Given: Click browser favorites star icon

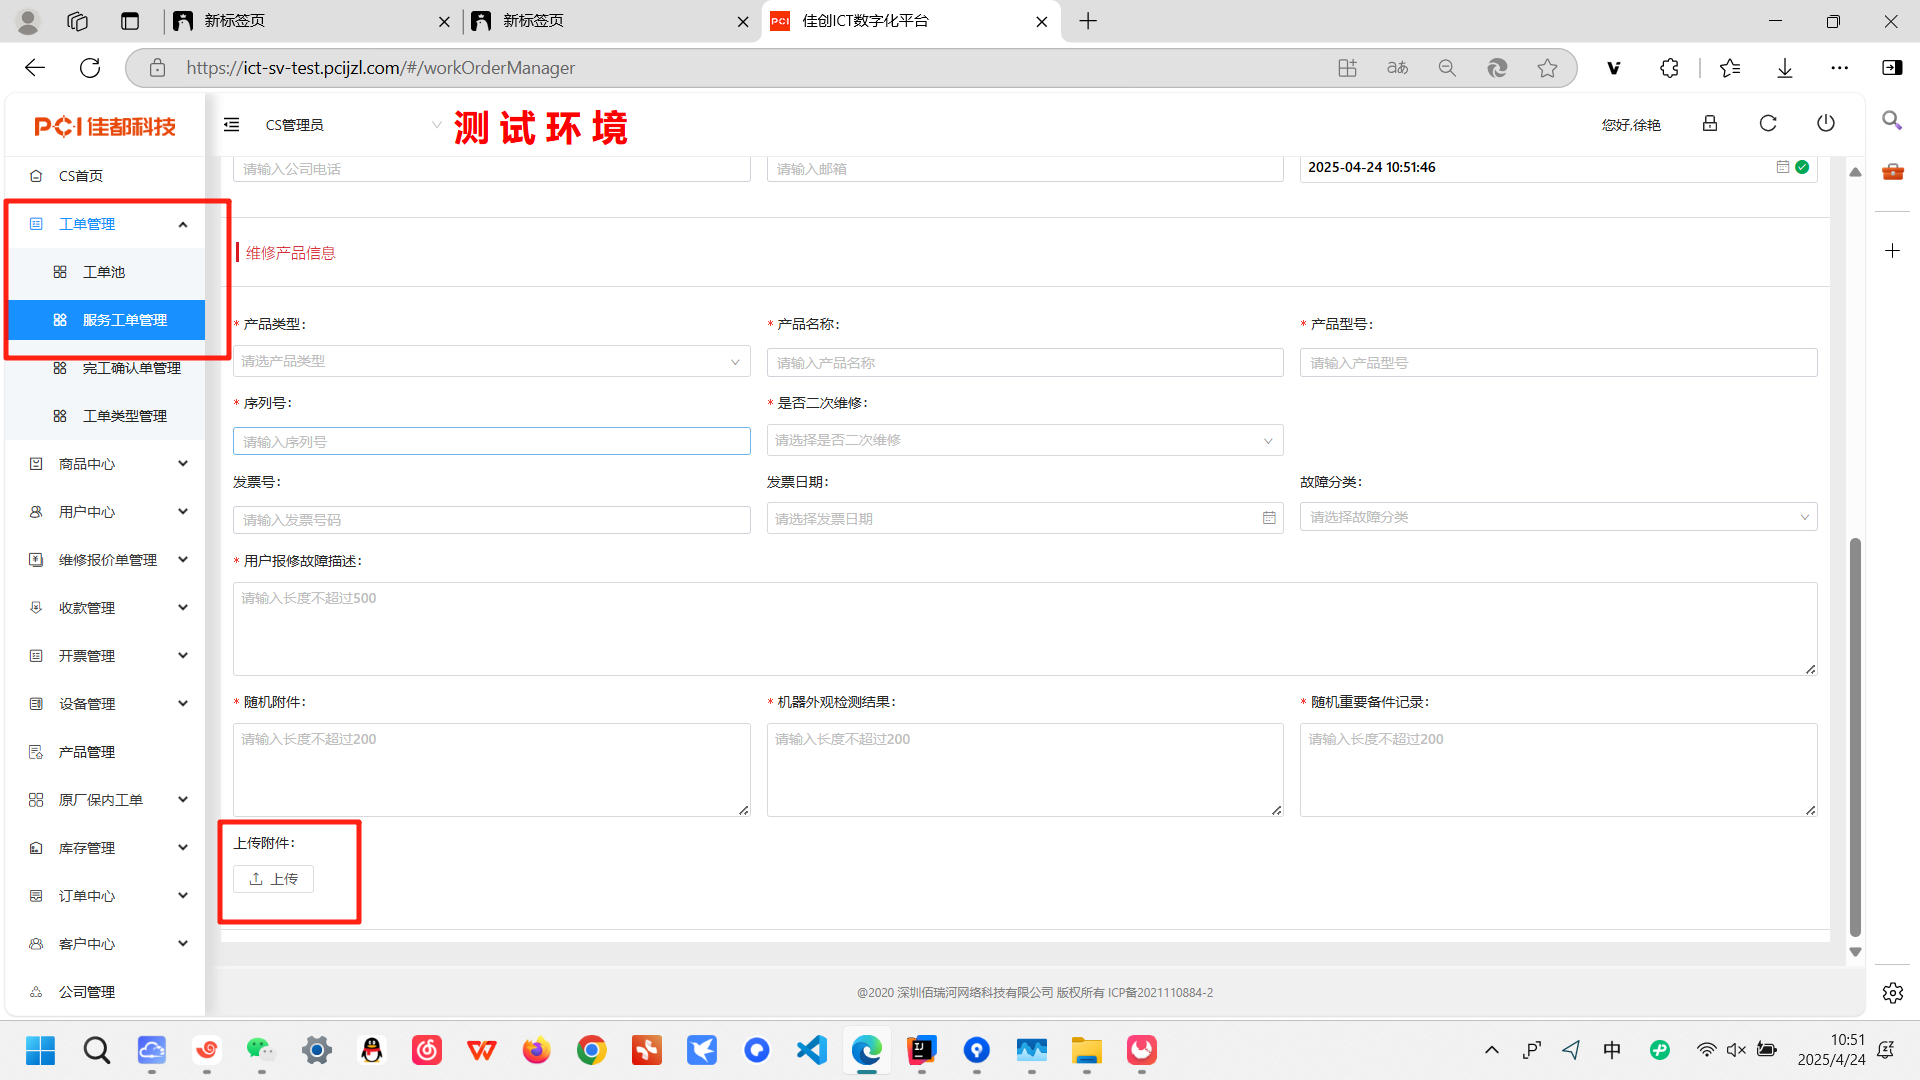Looking at the screenshot, I should [1547, 68].
